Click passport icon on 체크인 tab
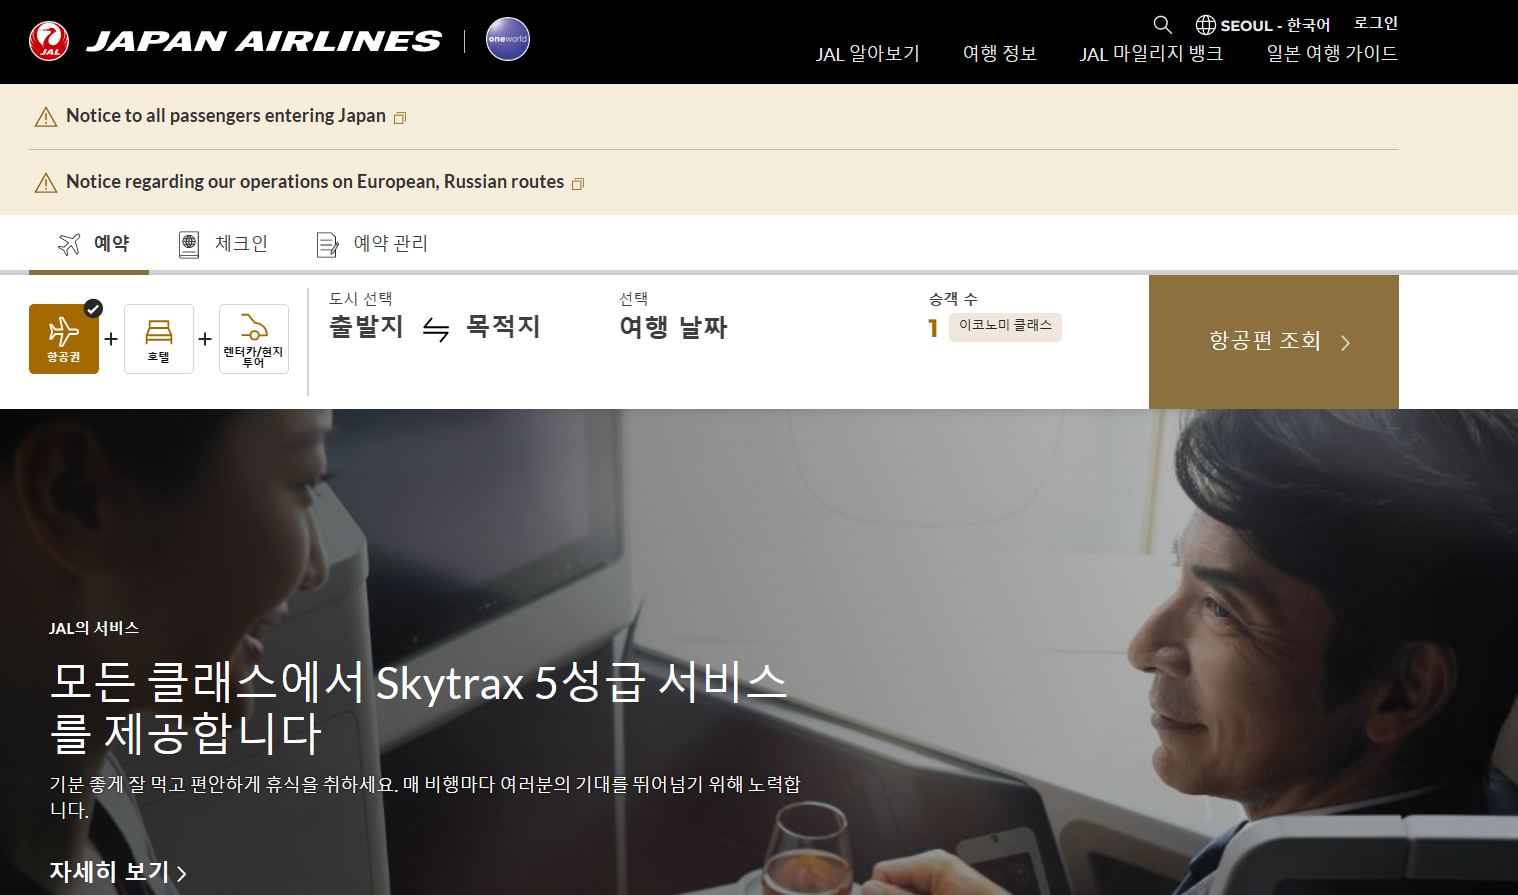This screenshot has height=895, width=1518. click(189, 244)
